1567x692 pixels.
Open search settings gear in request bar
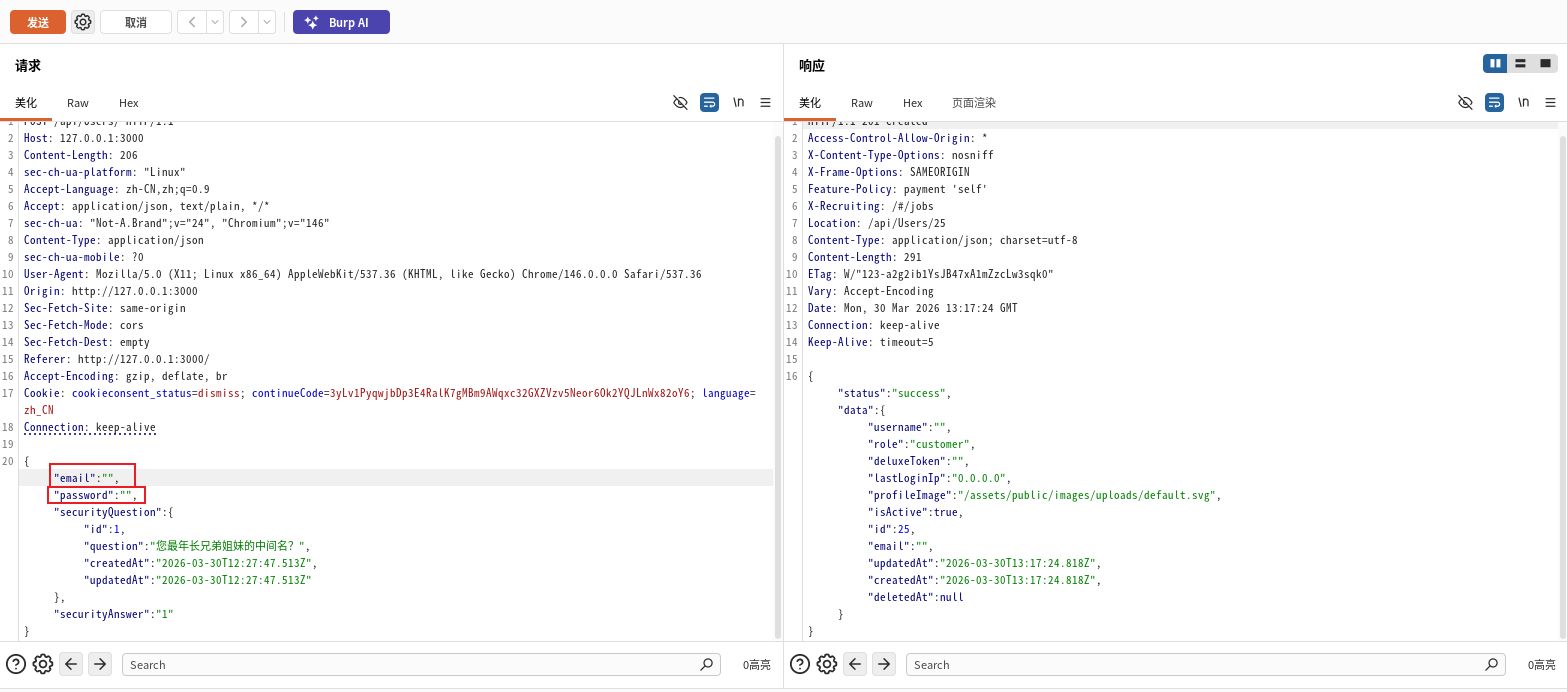pyautogui.click(x=43, y=664)
